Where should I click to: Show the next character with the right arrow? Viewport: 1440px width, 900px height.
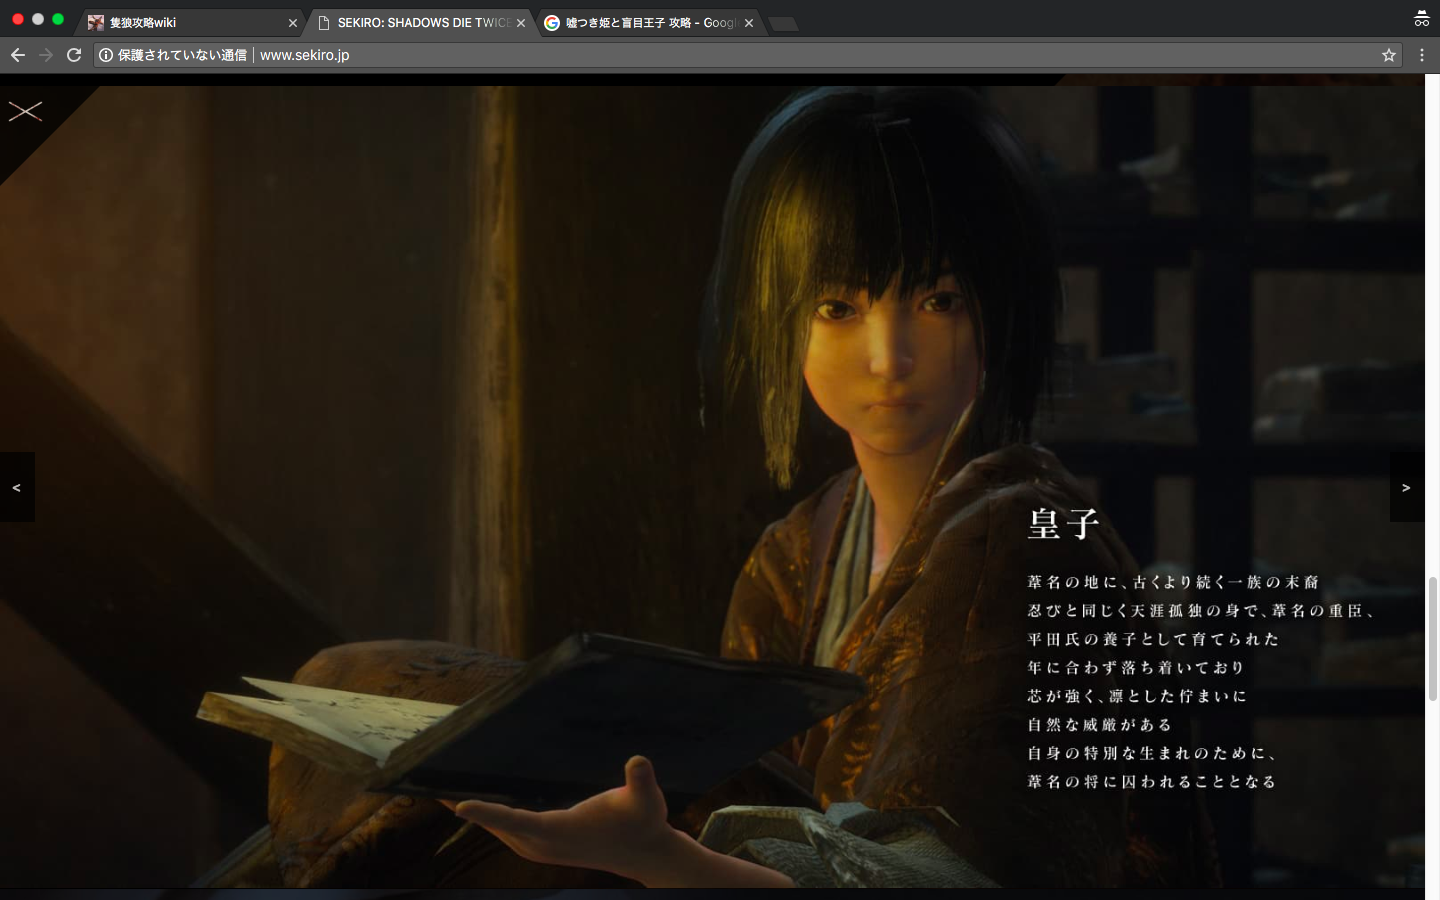(1407, 487)
